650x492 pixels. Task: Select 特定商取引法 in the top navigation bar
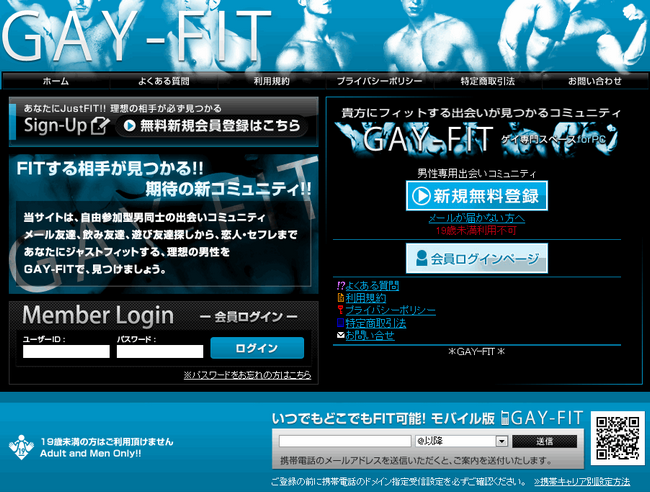(488, 81)
